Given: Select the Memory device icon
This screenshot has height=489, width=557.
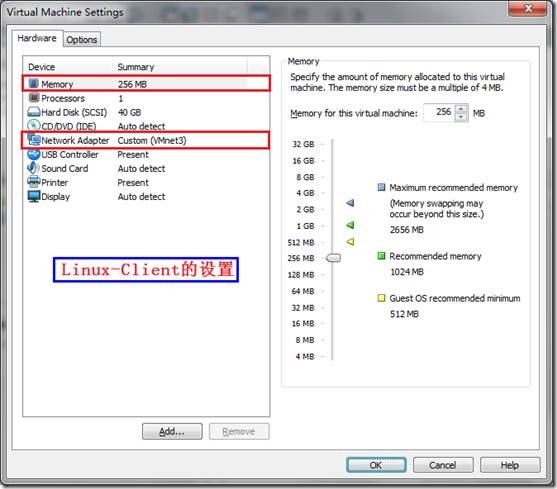Looking at the screenshot, I should click(34, 84).
